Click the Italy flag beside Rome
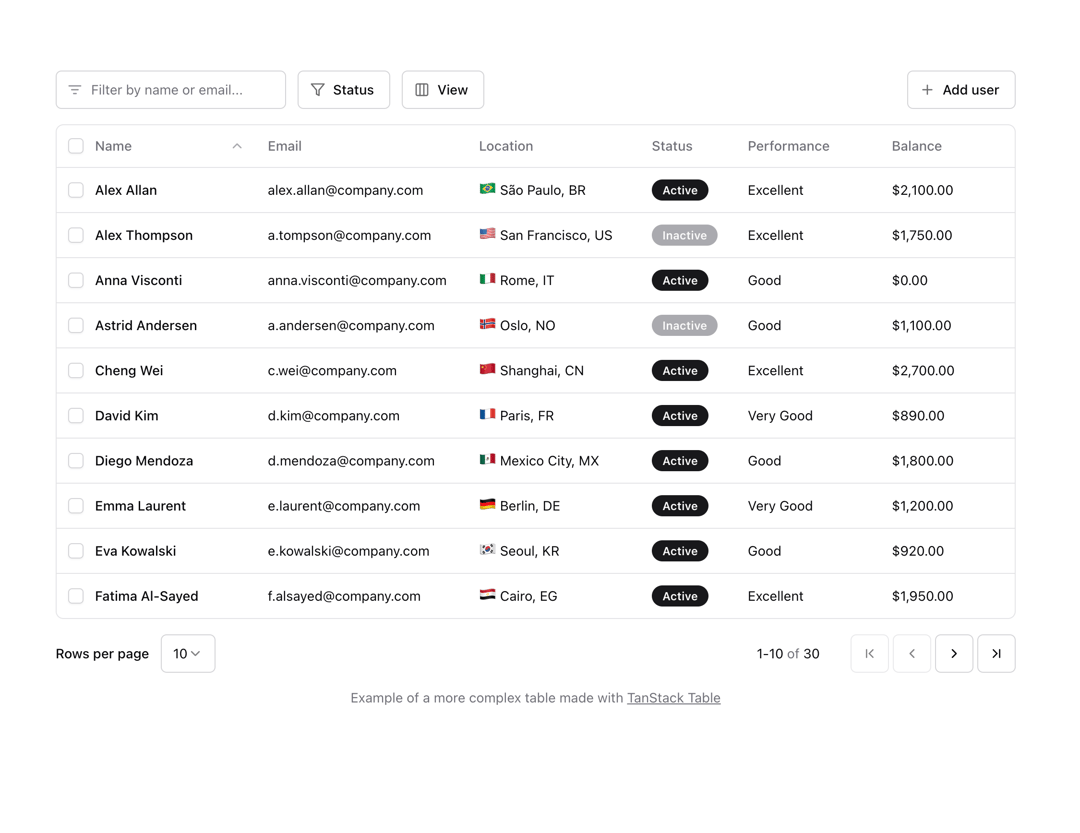This screenshot has width=1080, height=833. click(487, 279)
